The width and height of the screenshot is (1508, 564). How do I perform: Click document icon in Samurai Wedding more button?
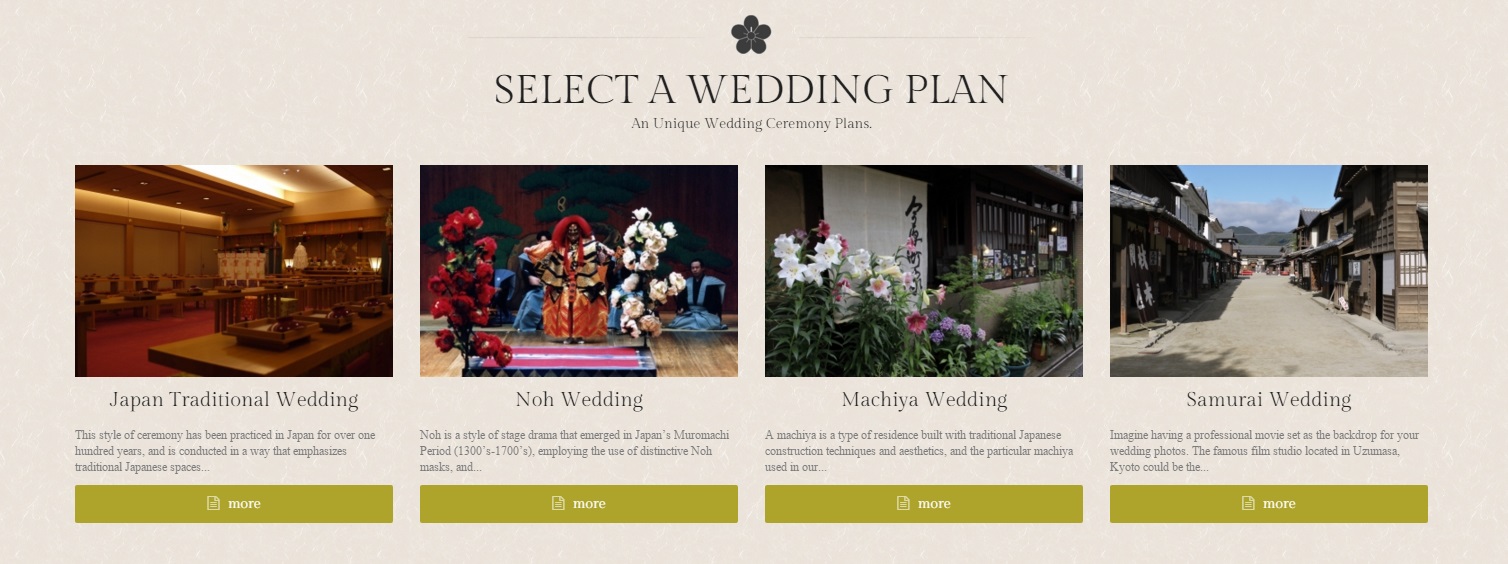click(1248, 503)
